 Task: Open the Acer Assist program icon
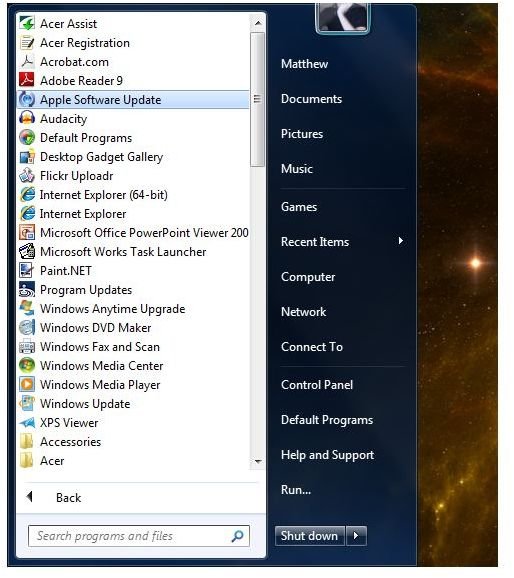[x=27, y=24]
